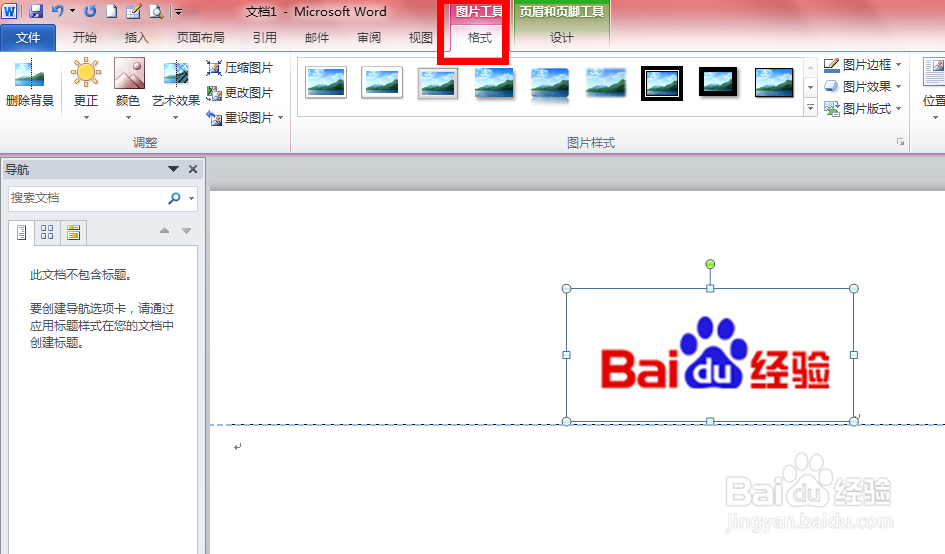This screenshot has width=945, height=554.
Task: Switch to the 审阅 ribbon tab
Action: click(369, 37)
